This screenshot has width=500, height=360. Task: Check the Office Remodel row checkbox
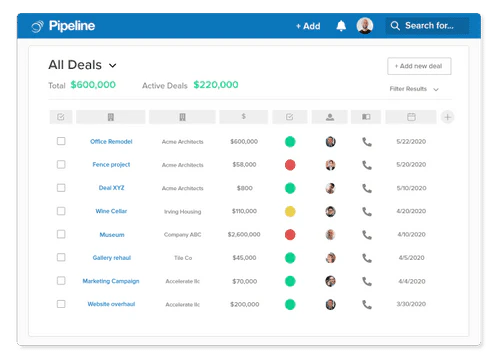click(61, 141)
